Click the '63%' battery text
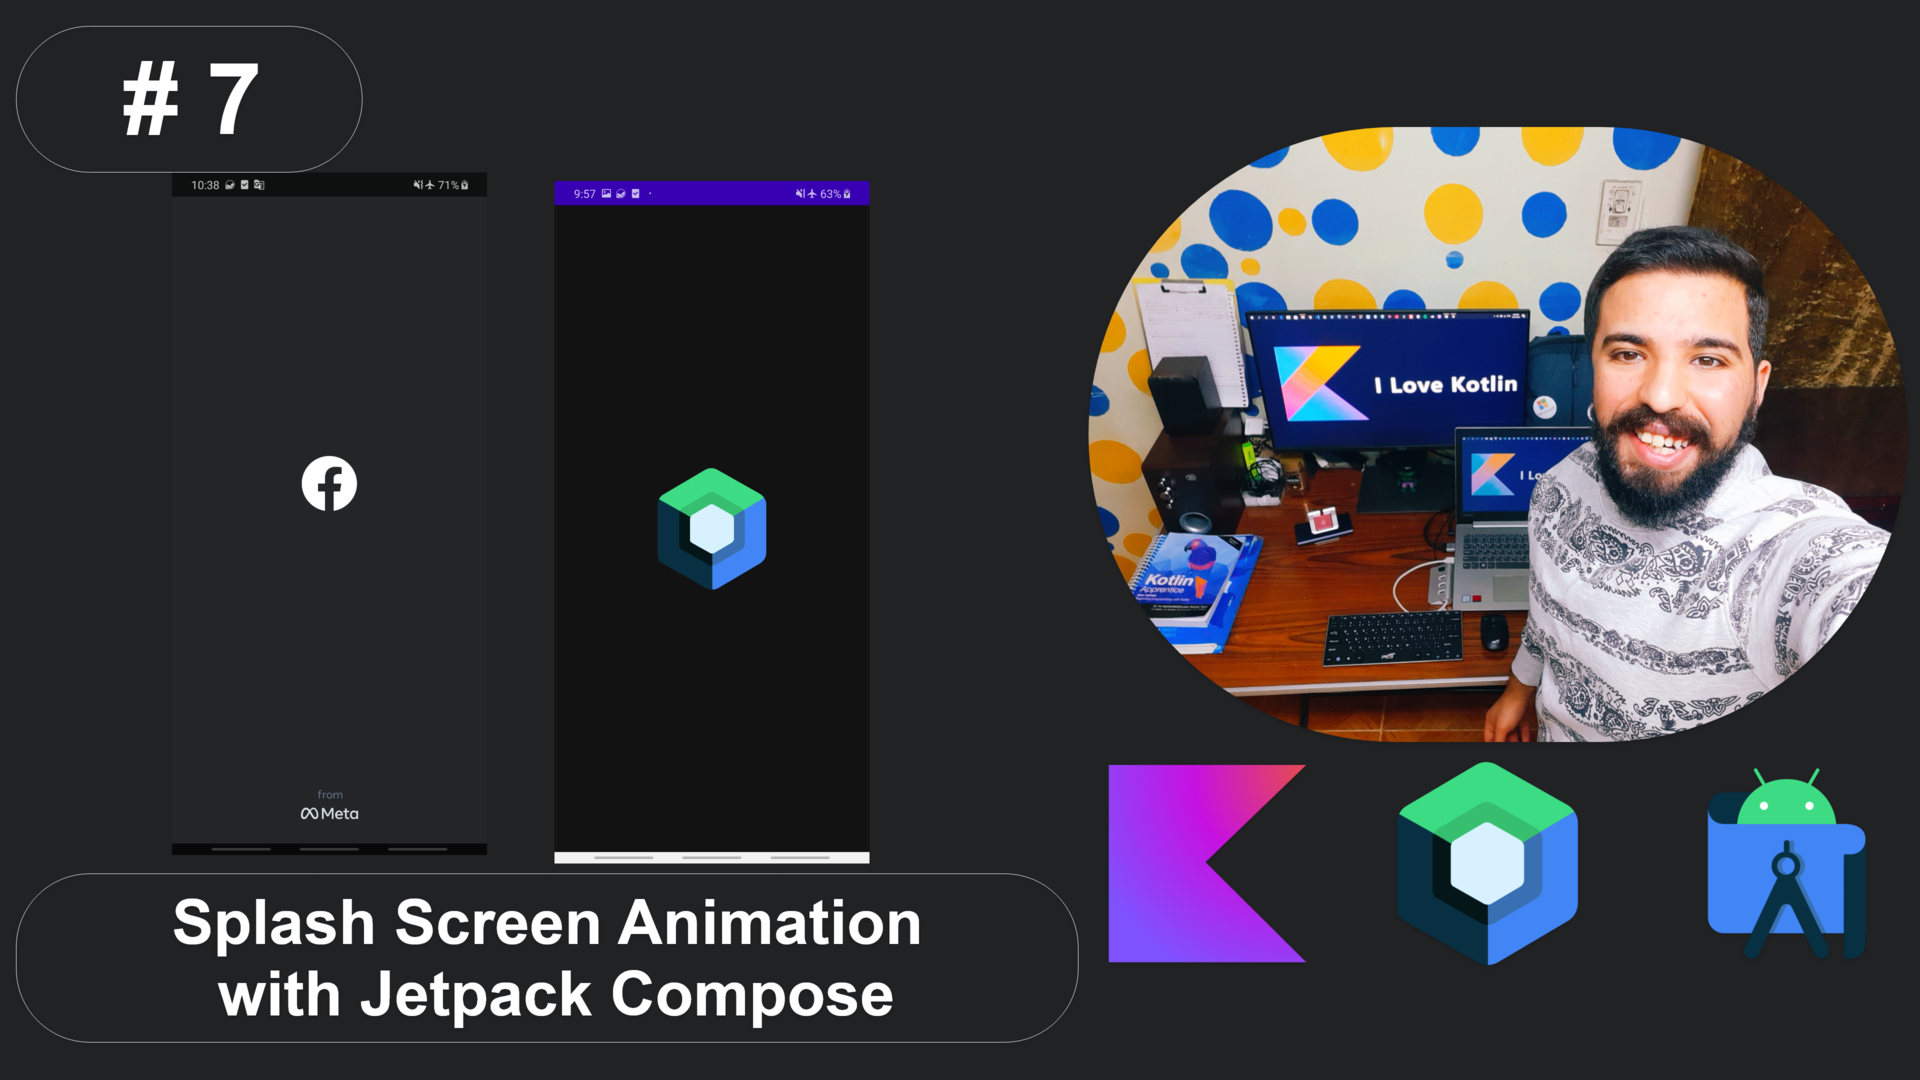Viewport: 1920px width, 1080px height. [830, 194]
